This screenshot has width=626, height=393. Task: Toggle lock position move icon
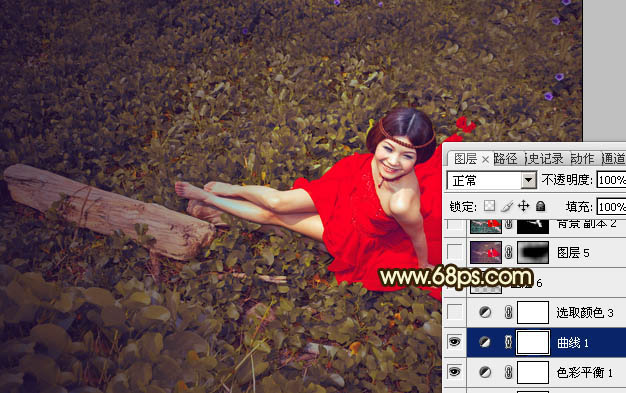pos(523,206)
